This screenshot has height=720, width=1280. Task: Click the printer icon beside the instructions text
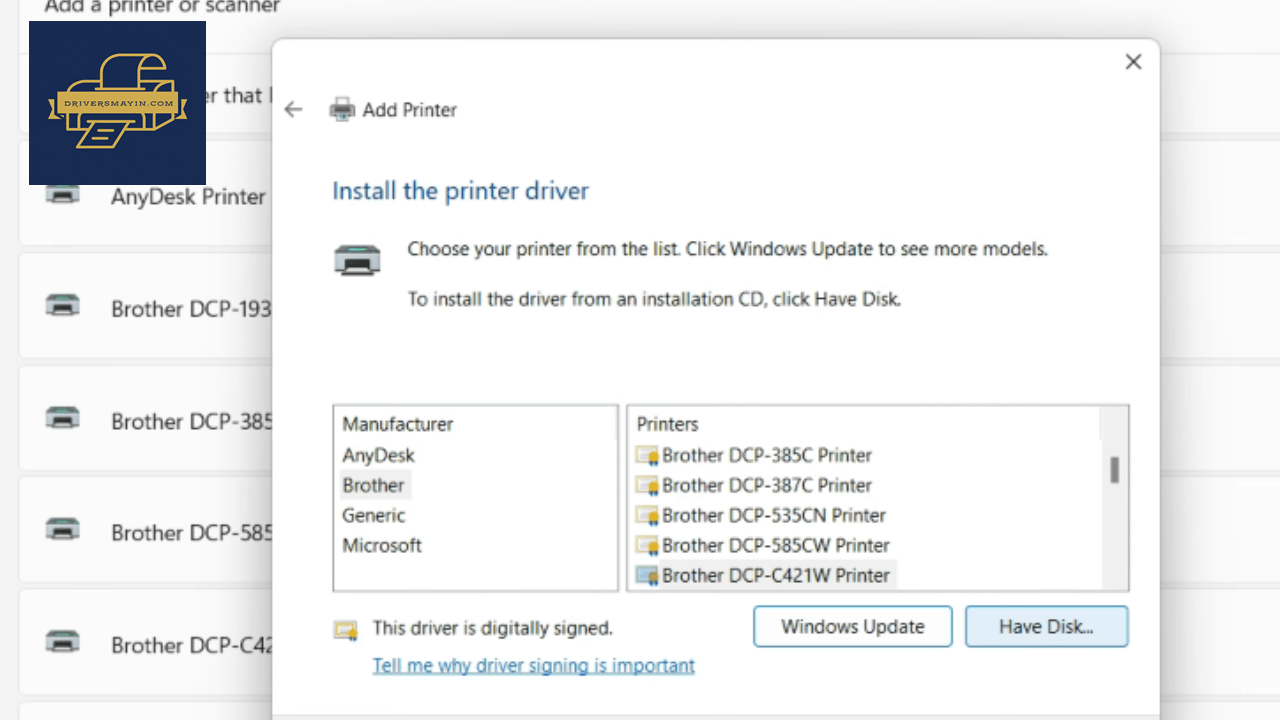pos(357,260)
